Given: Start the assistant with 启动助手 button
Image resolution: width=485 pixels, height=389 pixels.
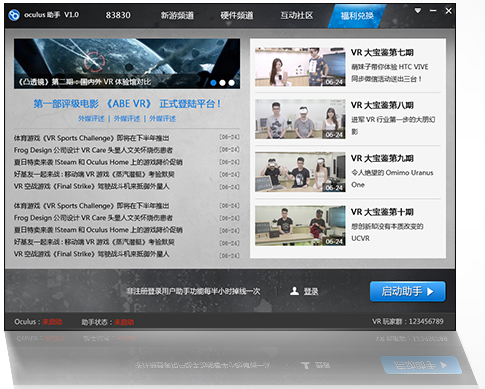Looking at the screenshot, I should tap(407, 292).
